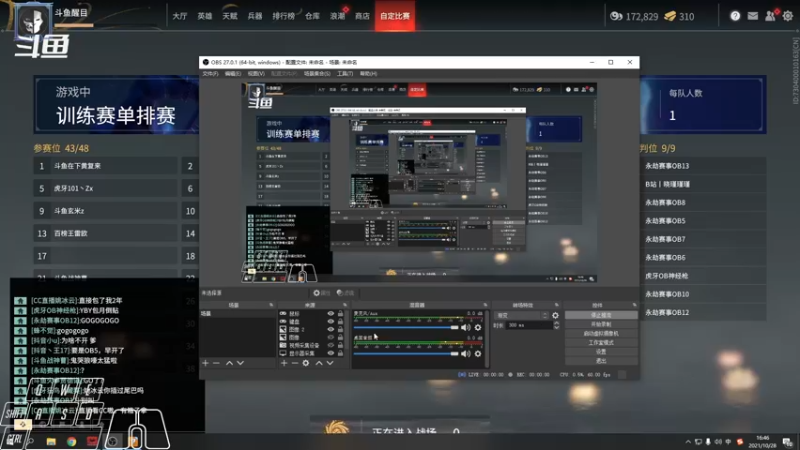Switch to the 商店 tab in the game
Screen dimensions: 800x450
coord(362,16)
